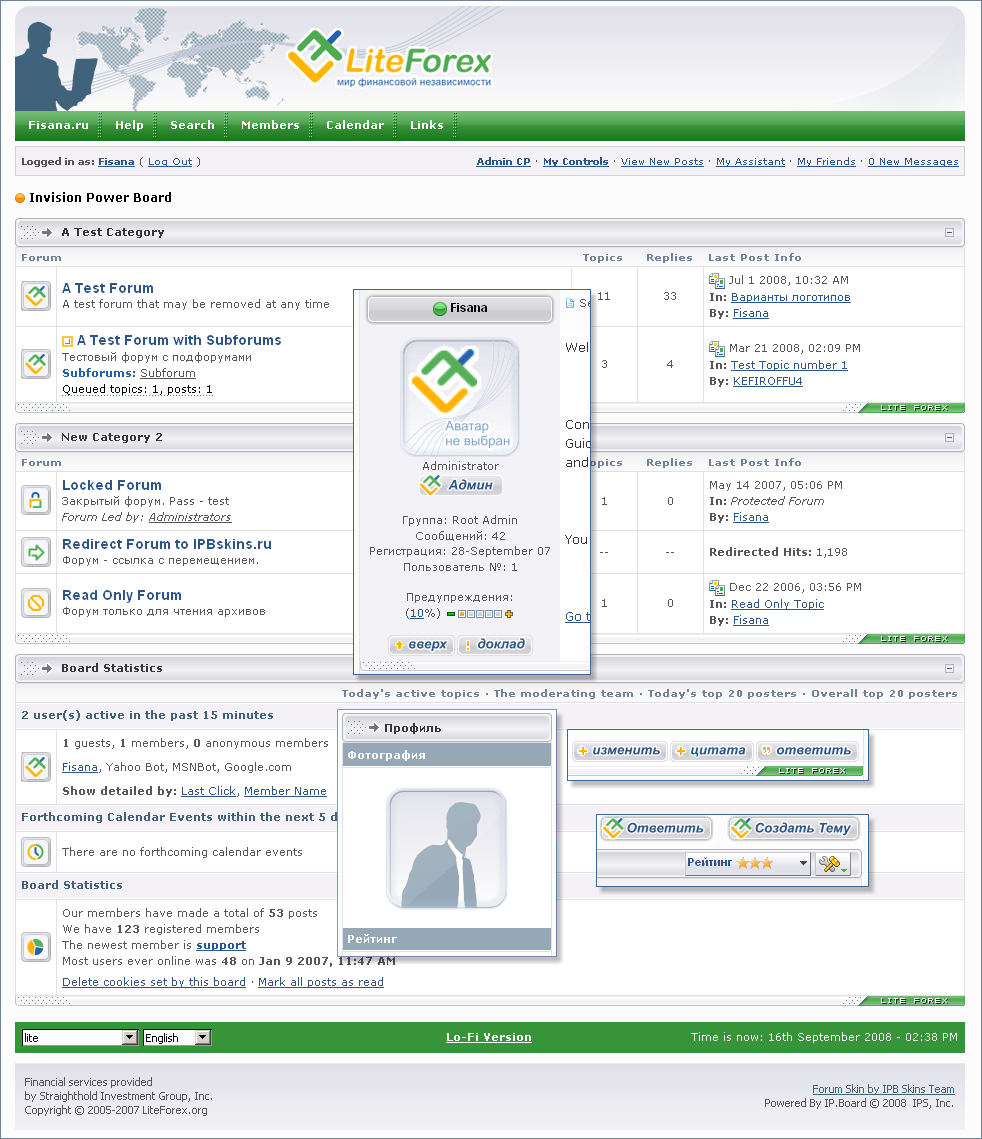This screenshot has height=1139, width=982.
Task: Open the Help navigation item
Action: (129, 125)
